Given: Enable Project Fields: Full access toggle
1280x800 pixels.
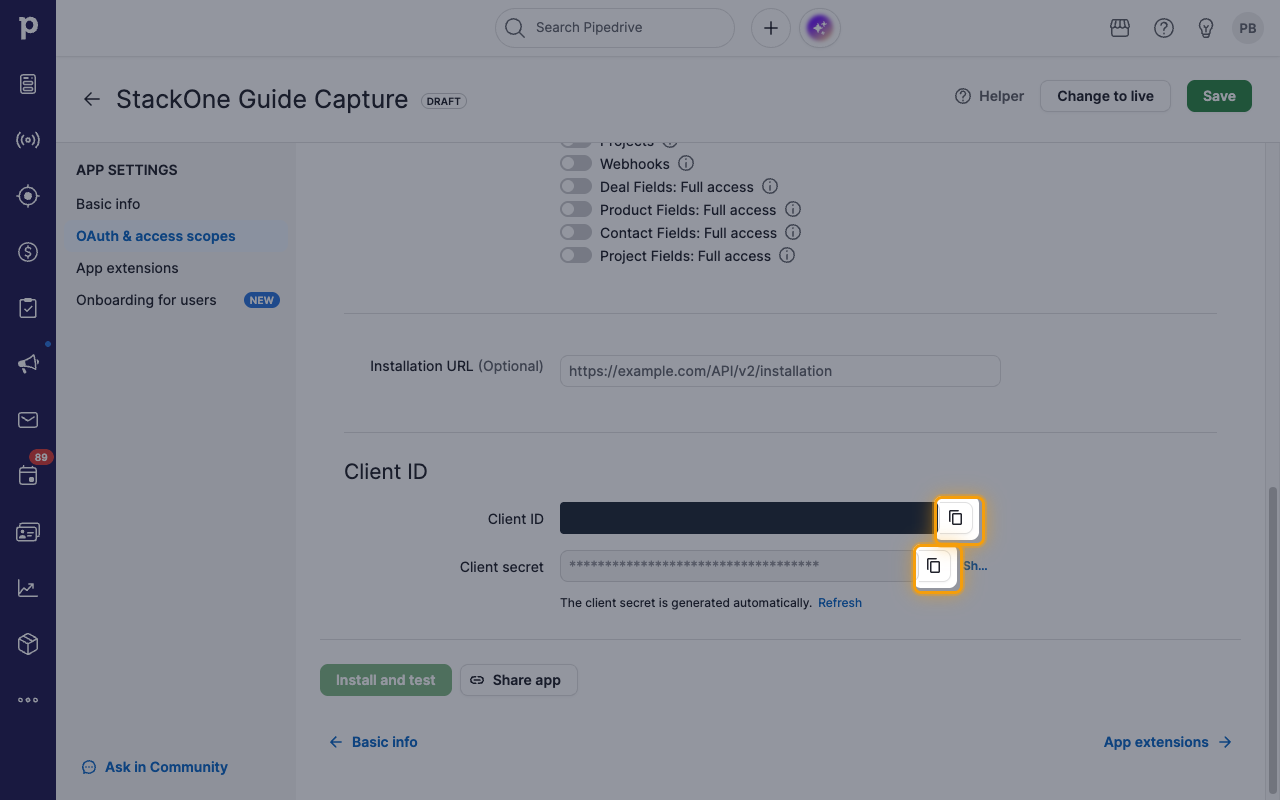Looking at the screenshot, I should click(576, 255).
